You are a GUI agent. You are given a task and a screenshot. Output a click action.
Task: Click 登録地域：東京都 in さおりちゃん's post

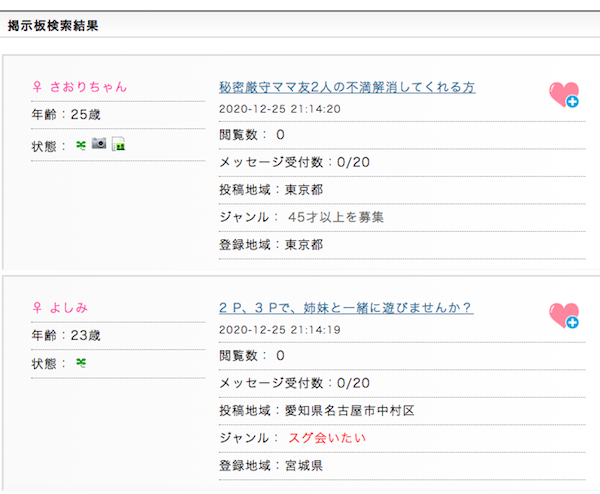click(271, 245)
